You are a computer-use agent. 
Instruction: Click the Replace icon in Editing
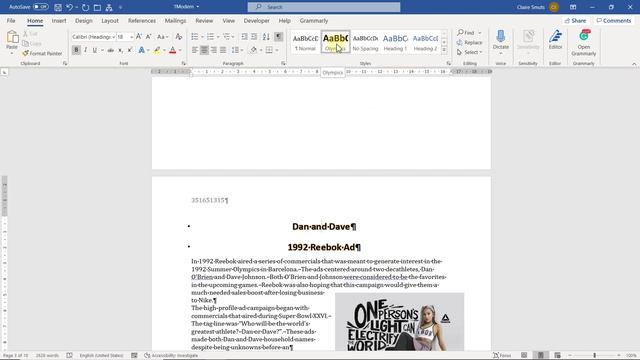point(460,42)
